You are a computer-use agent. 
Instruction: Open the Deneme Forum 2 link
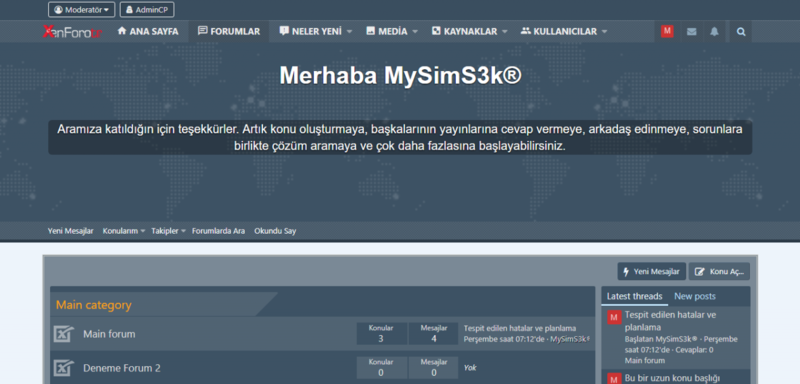(122, 368)
